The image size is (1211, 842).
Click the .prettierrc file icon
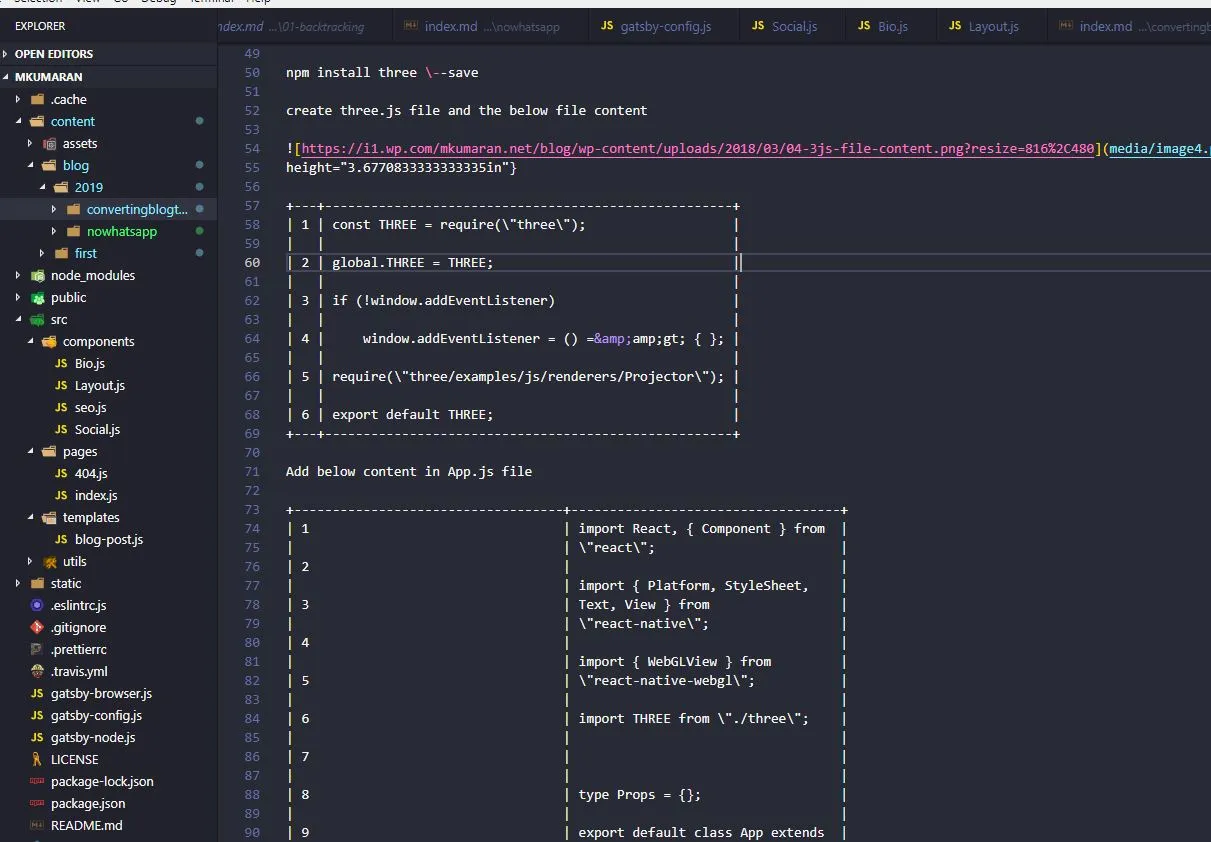tap(38, 649)
